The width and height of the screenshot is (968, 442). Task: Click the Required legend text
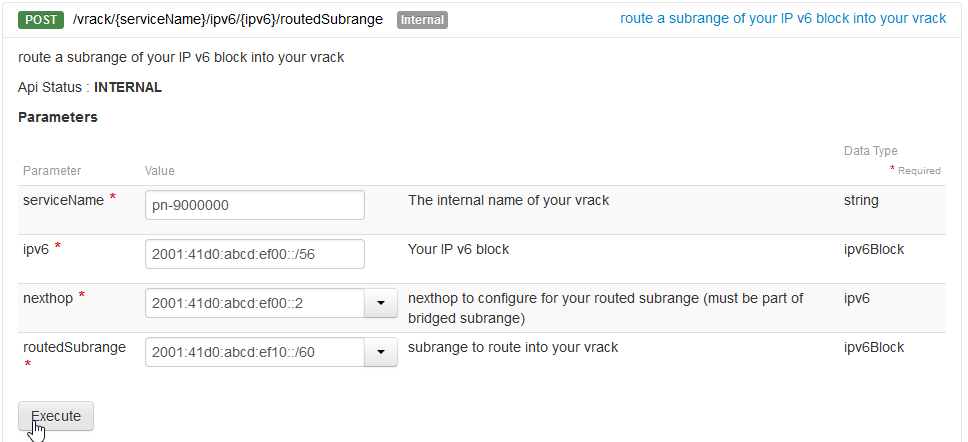tap(918, 171)
